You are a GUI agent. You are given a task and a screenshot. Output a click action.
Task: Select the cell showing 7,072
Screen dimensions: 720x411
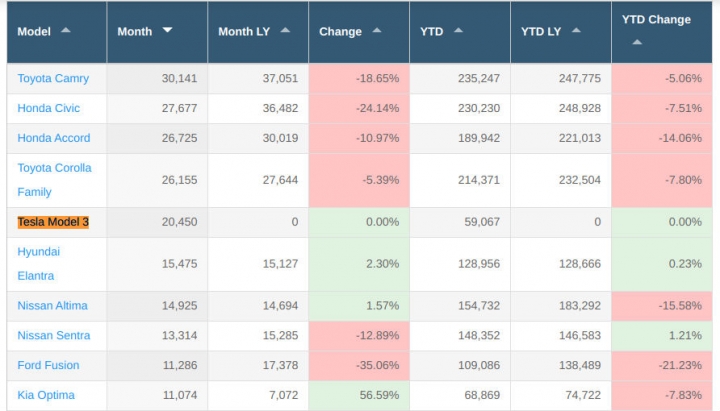pyautogui.click(x=258, y=395)
